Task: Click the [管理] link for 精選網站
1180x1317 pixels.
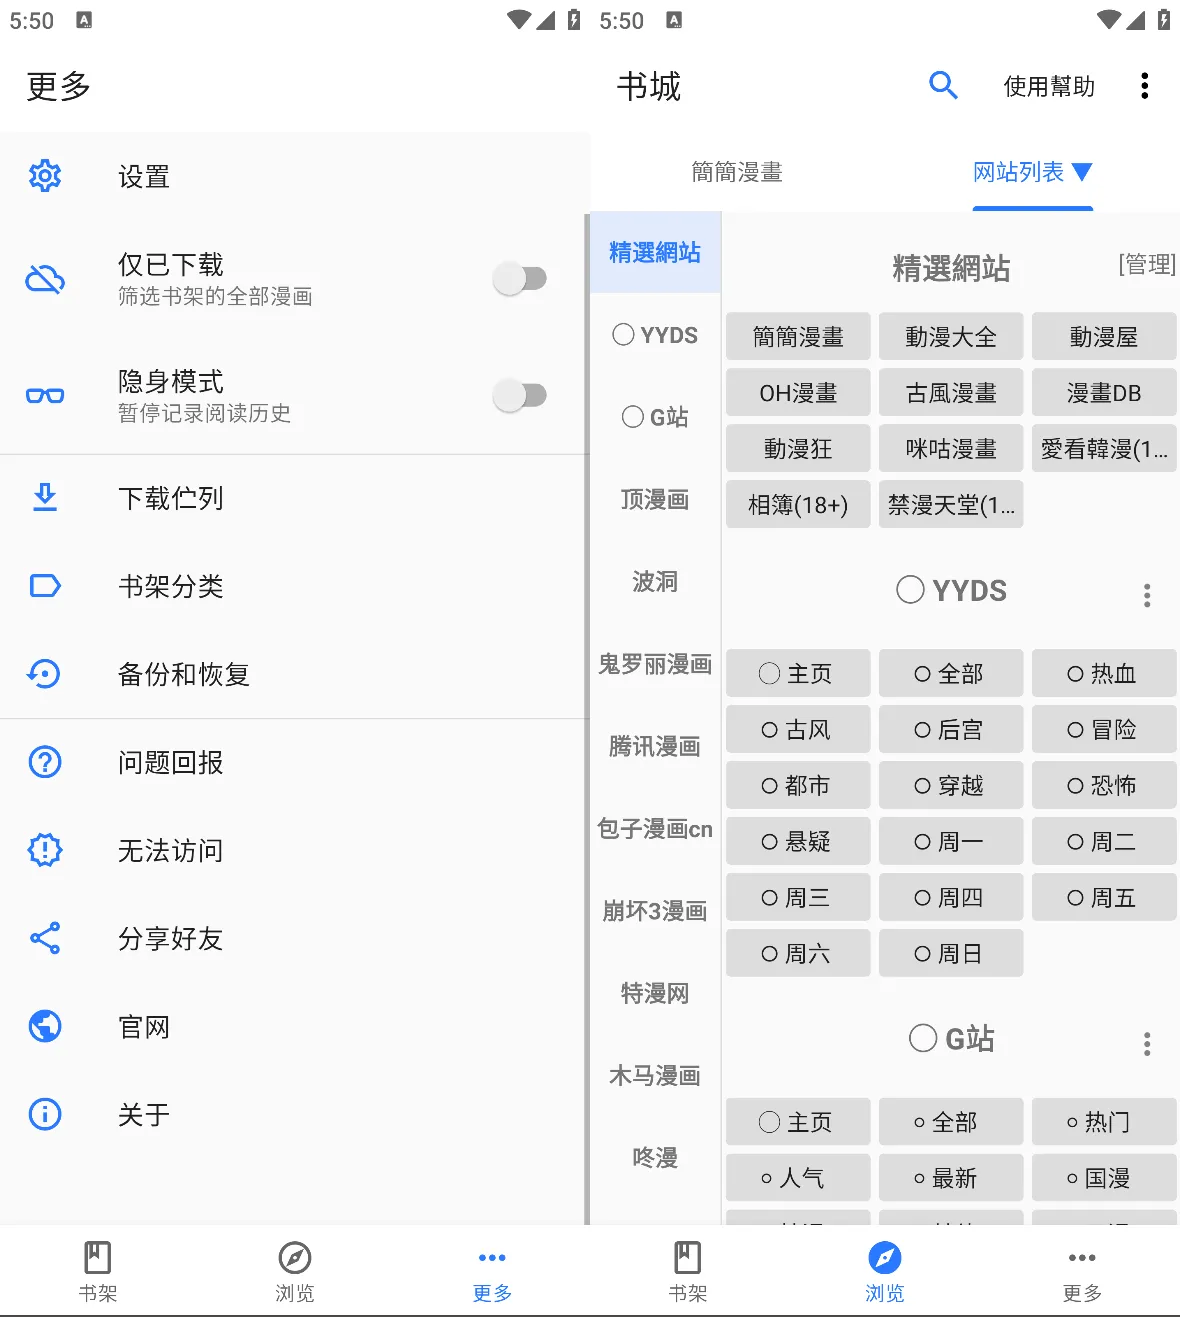Action: [1147, 265]
